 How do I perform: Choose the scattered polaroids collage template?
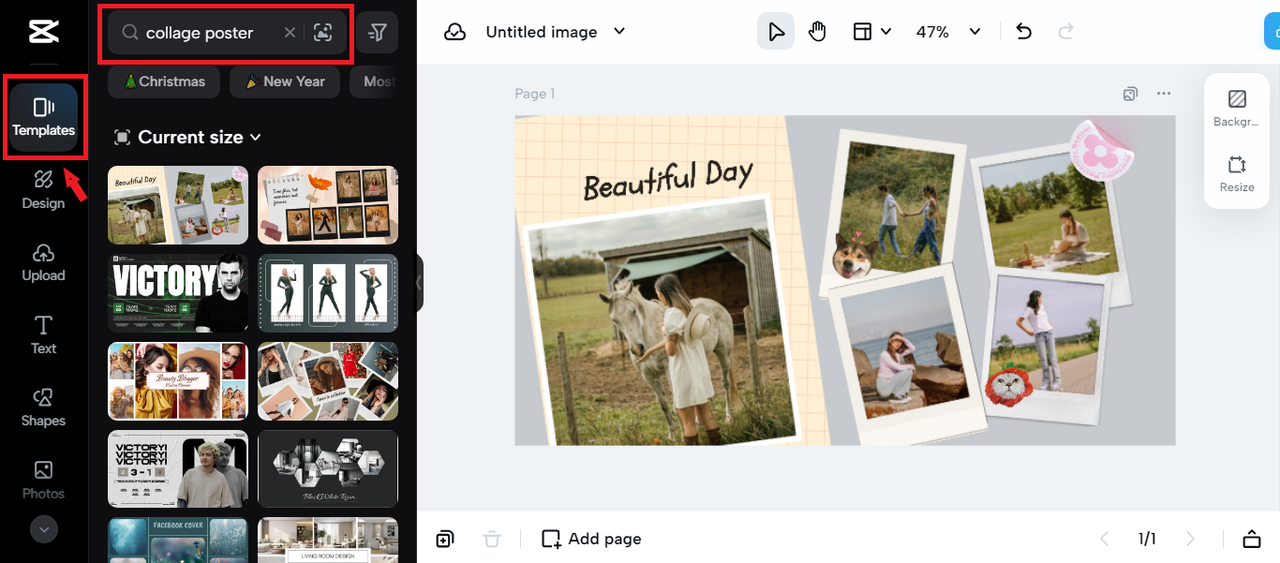click(x=328, y=381)
